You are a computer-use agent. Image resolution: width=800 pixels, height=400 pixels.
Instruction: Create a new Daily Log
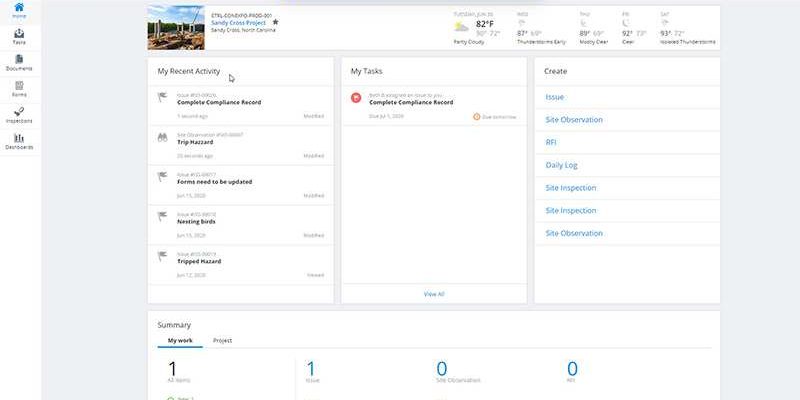(561, 165)
